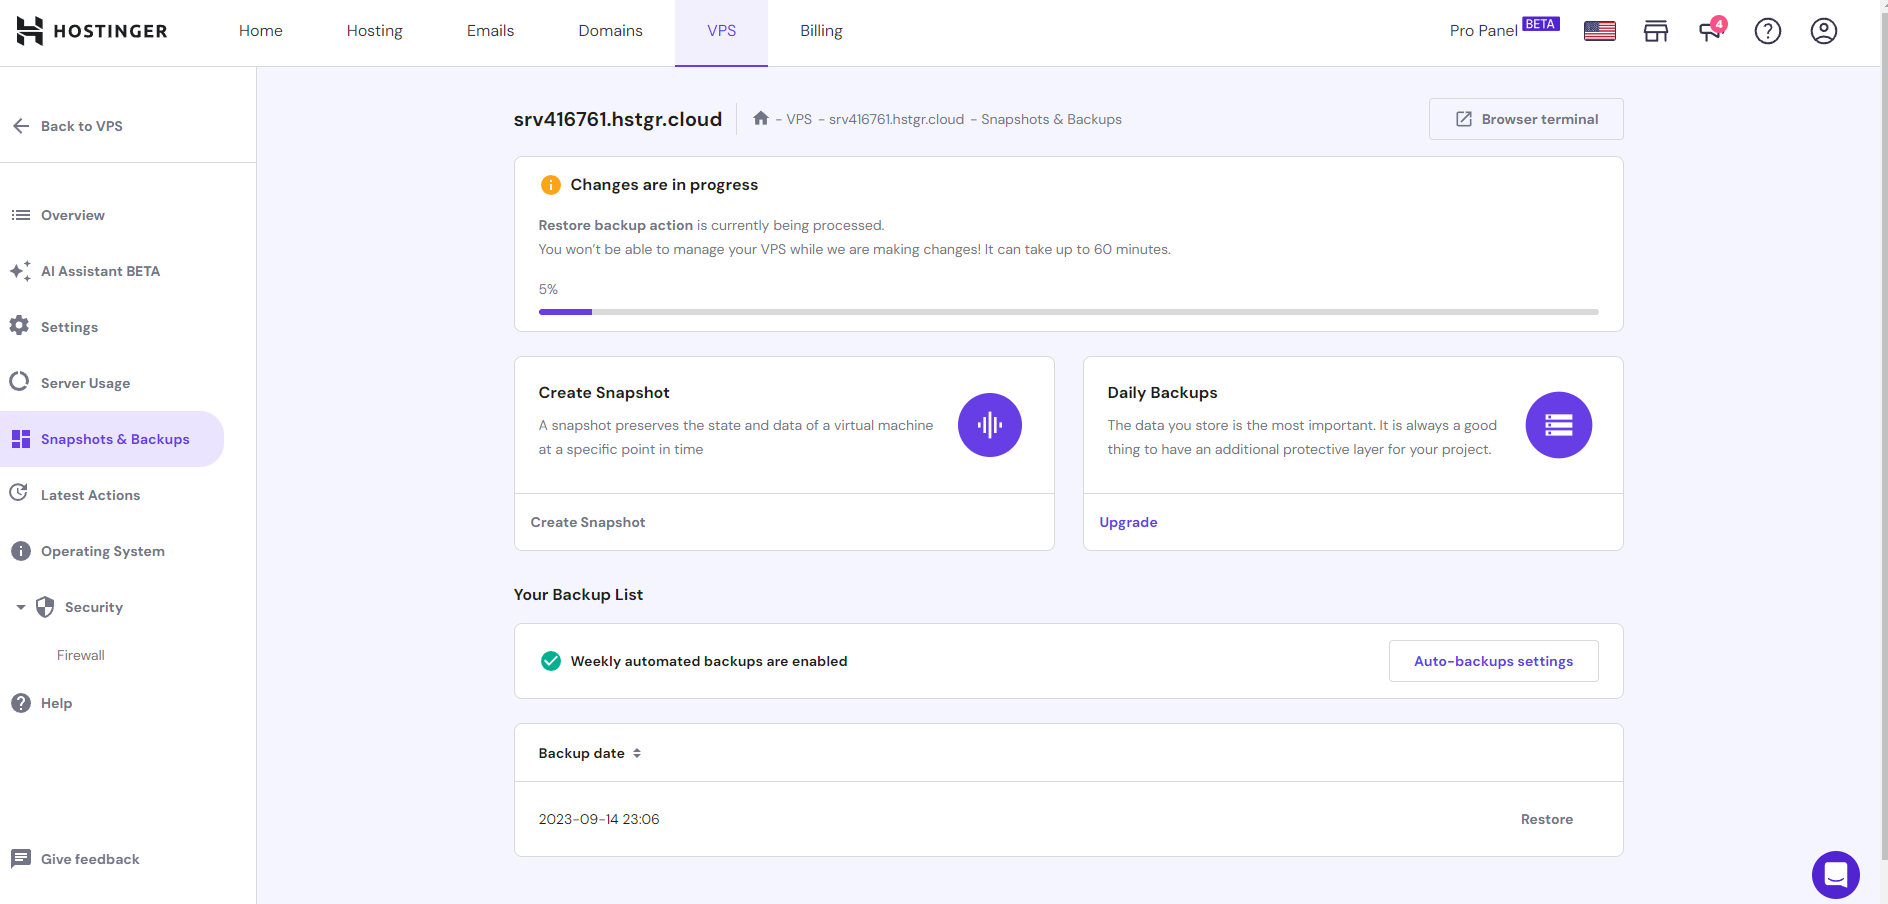Screen dimensions: 1888x904
Task: Click the orange info icon in progress notice
Action: click(551, 185)
